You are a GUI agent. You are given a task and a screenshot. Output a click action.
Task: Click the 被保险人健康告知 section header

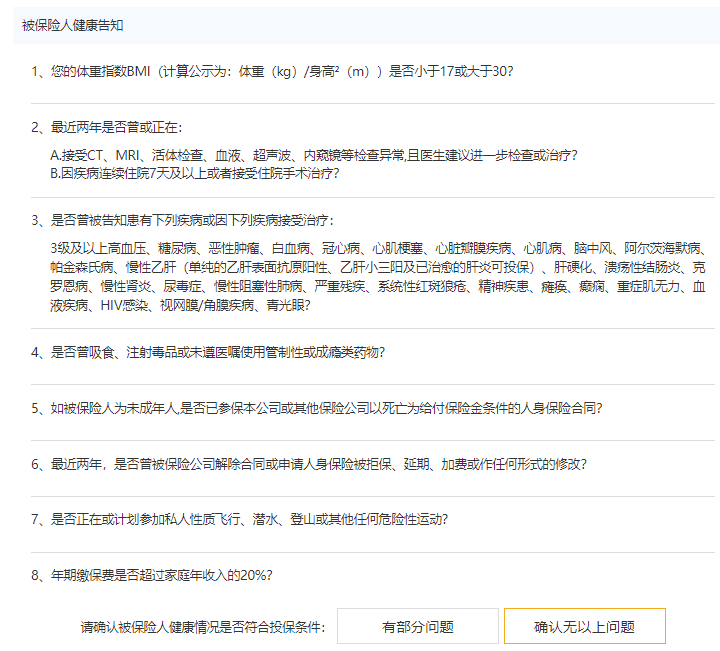(x=73, y=25)
